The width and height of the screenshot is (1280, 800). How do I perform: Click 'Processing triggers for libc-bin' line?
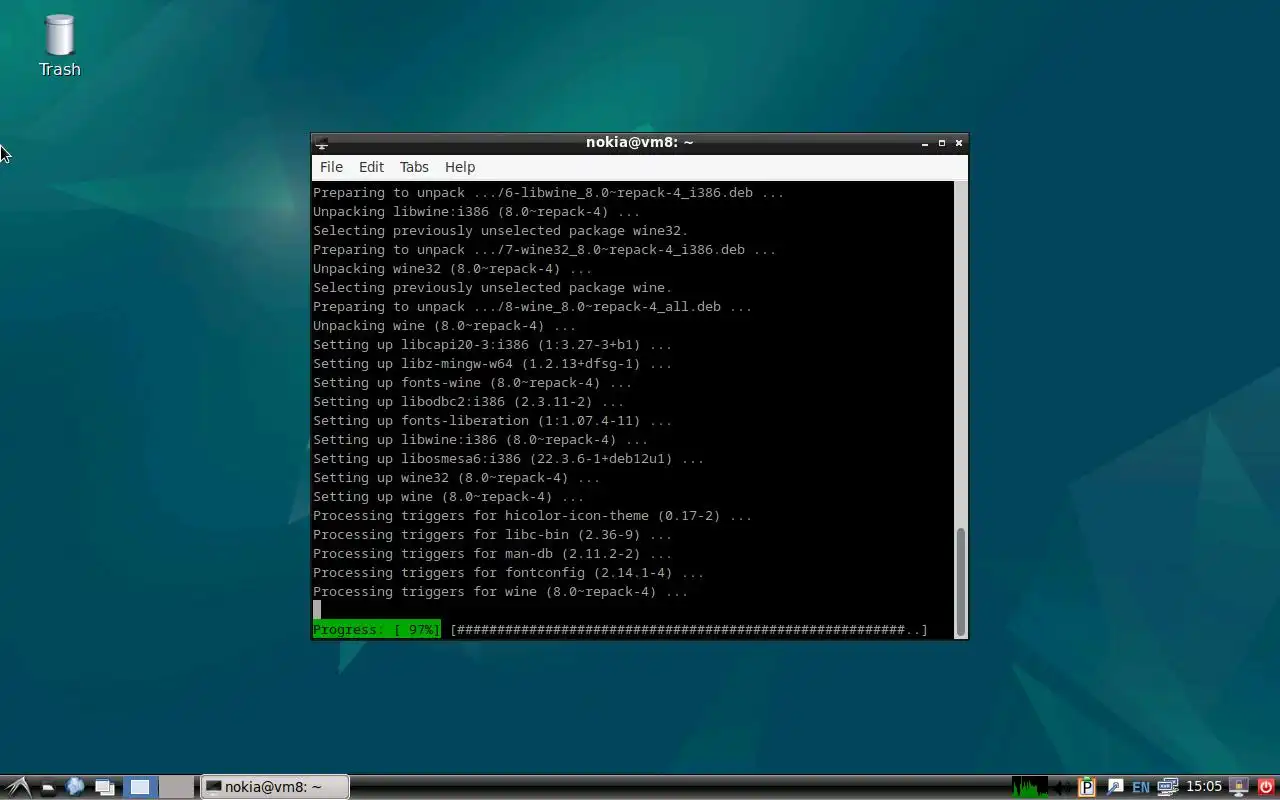click(493, 535)
